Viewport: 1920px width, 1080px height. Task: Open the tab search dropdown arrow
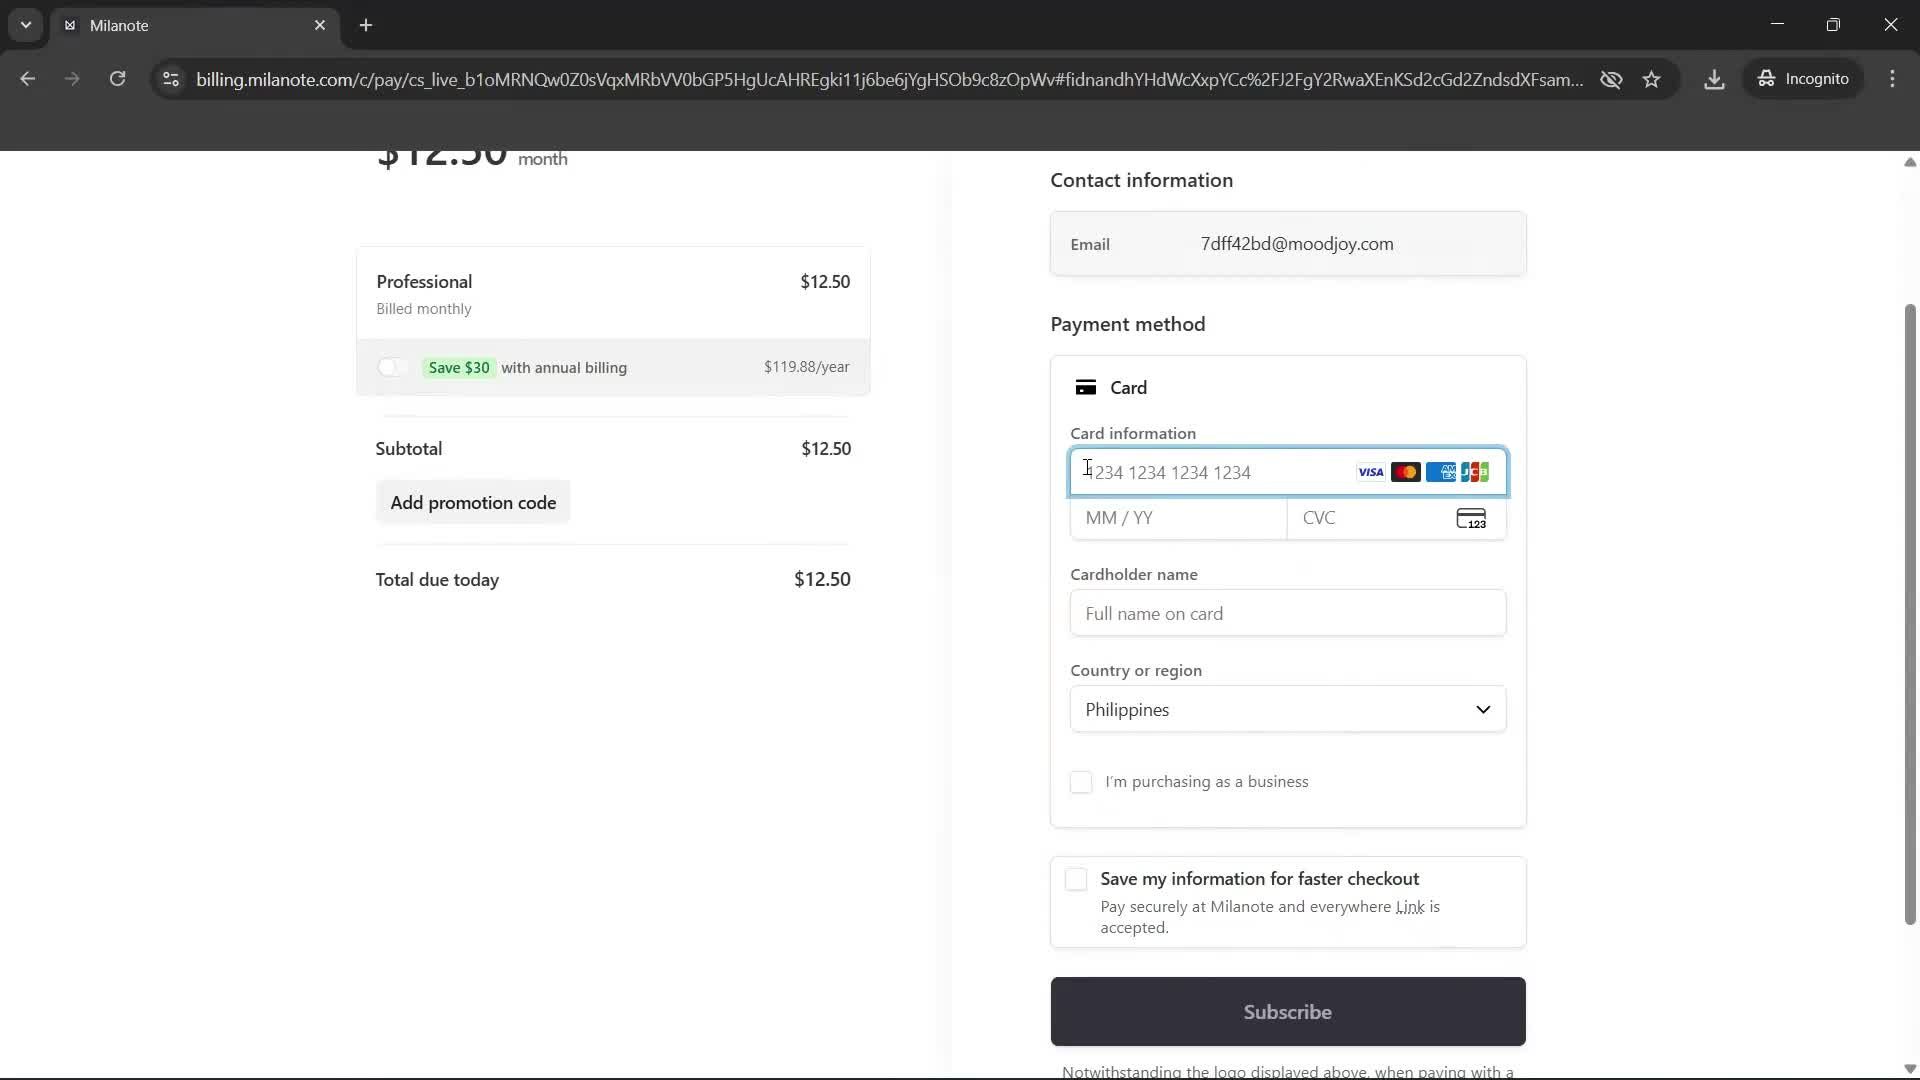pos(25,25)
